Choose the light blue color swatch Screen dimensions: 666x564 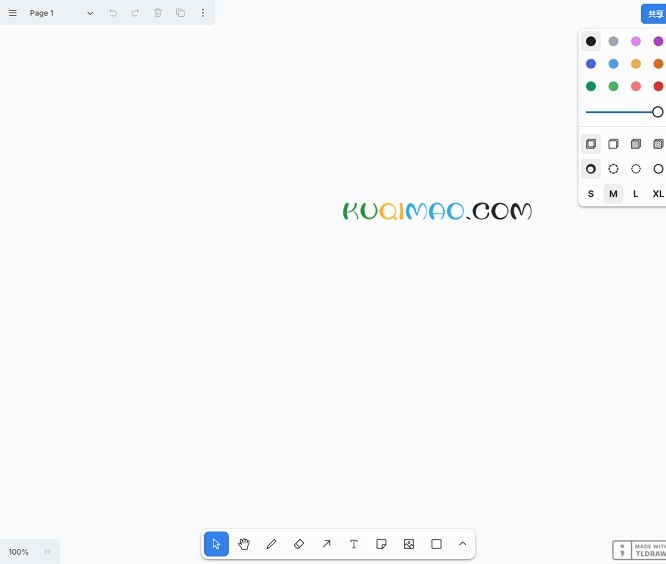(613, 64)
